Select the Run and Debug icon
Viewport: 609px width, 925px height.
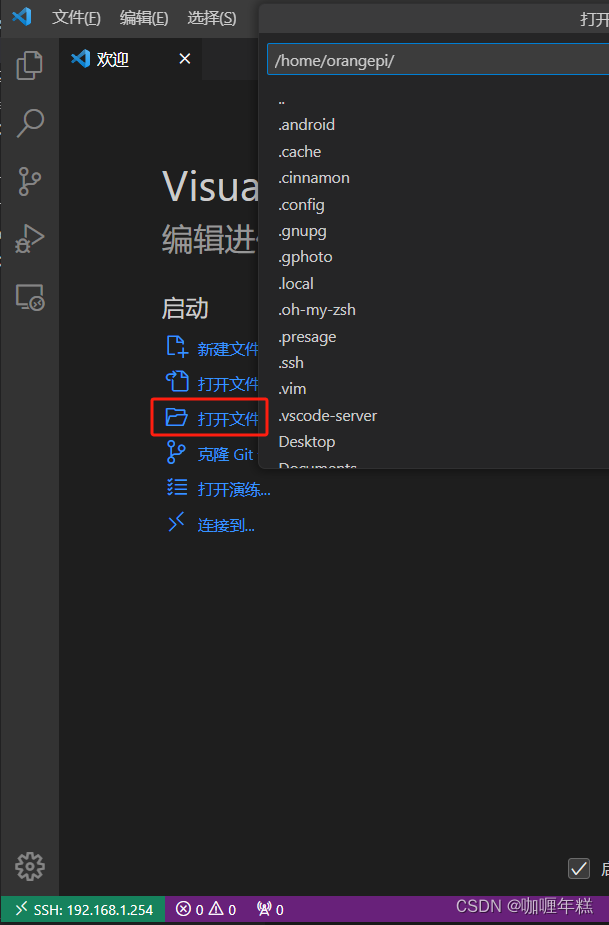pyautogui.click(x=29, y=238)
